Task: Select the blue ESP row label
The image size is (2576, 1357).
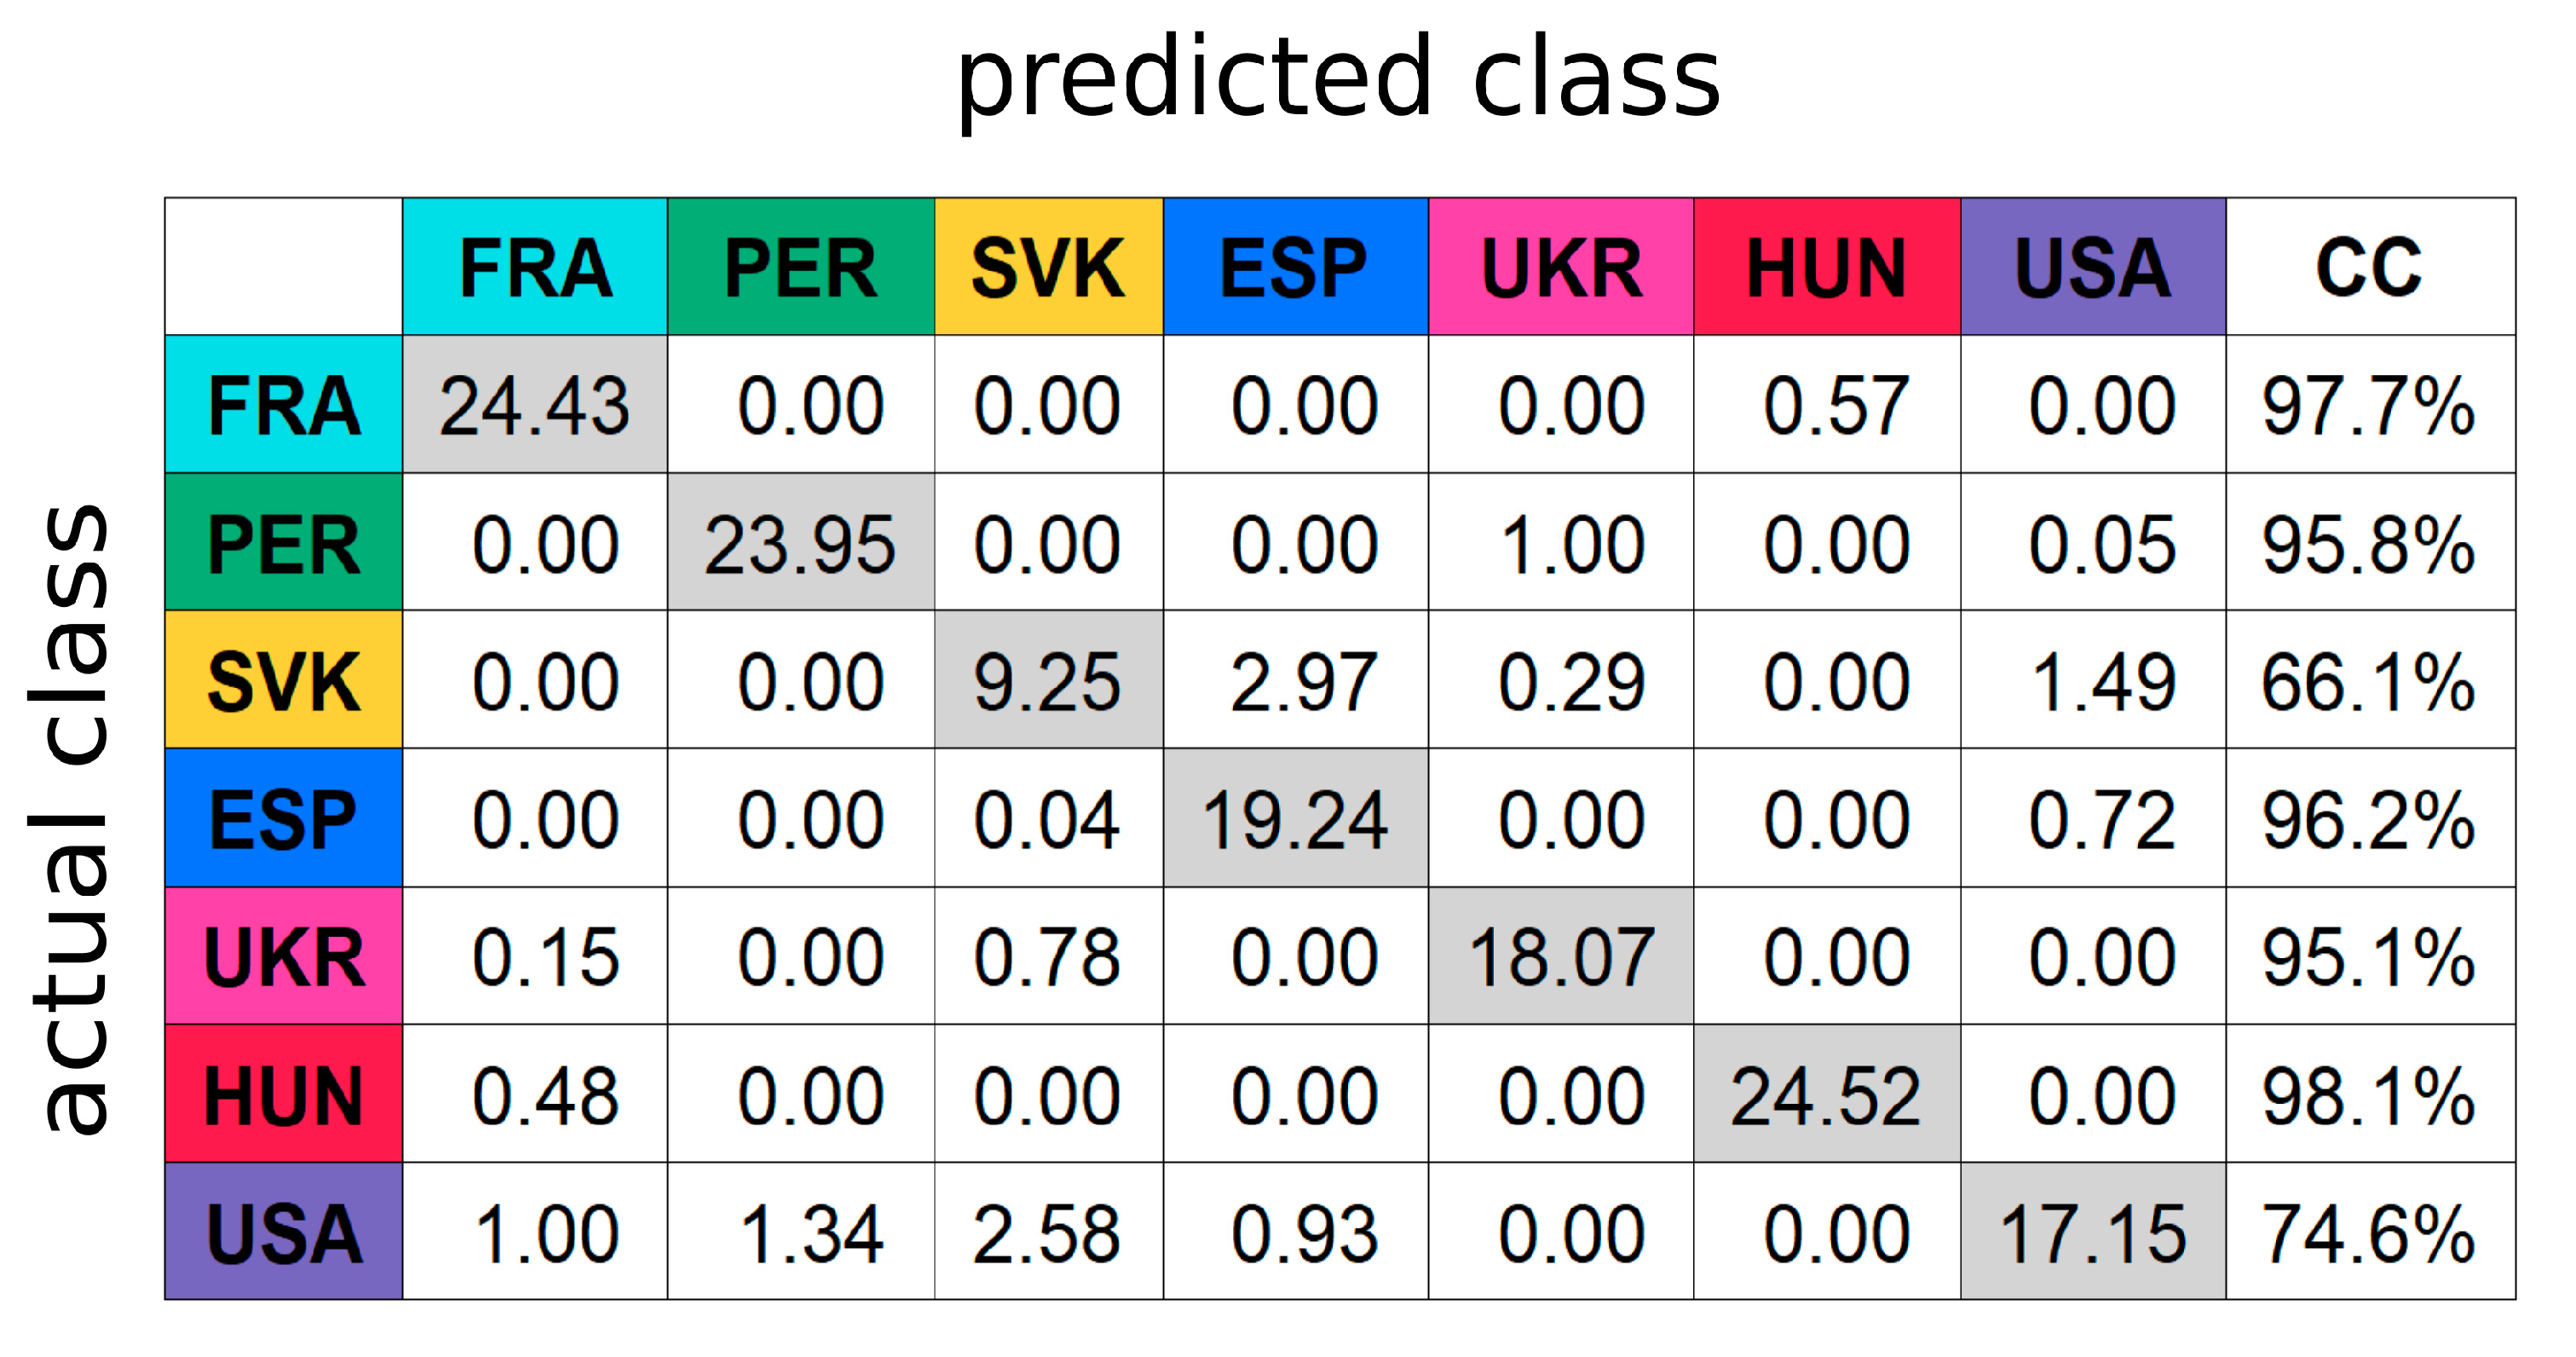Action: click(284, 818)
